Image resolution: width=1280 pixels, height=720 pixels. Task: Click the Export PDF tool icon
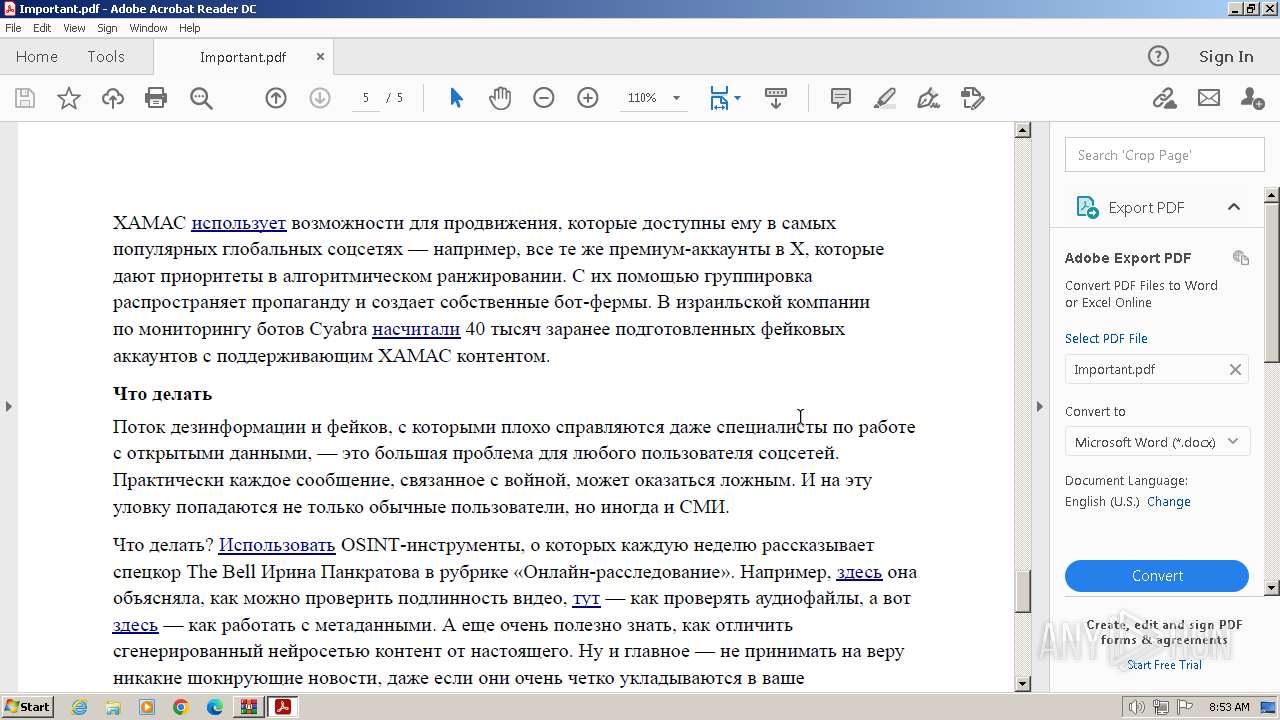click(1087, 207)
